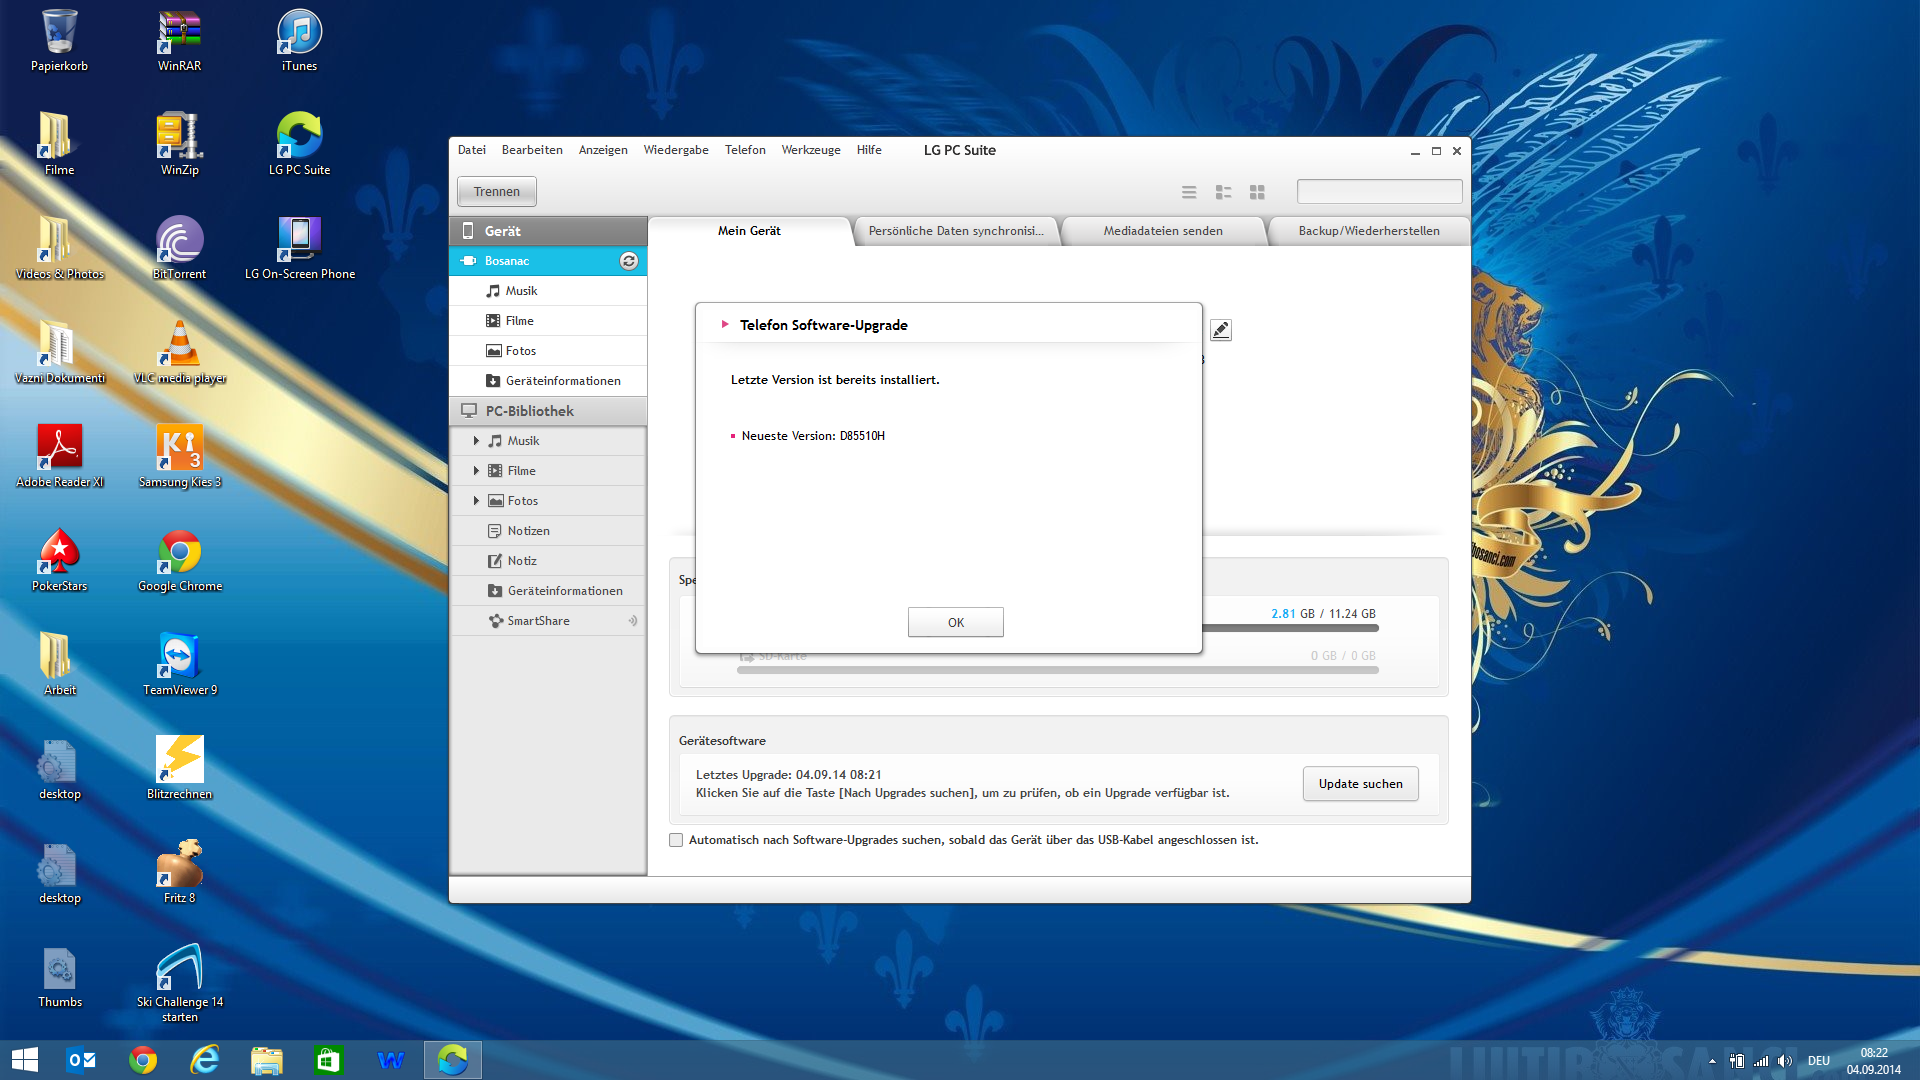Open WinRAR desktop icon
The height and width of the screenshot is (1080, 1920).
coord(179,41)
